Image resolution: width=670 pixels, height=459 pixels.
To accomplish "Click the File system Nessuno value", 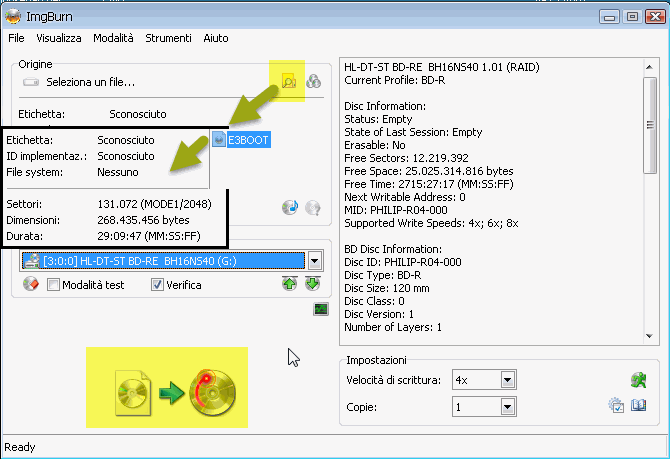I will pyautogui.click(x=118, y=172).
